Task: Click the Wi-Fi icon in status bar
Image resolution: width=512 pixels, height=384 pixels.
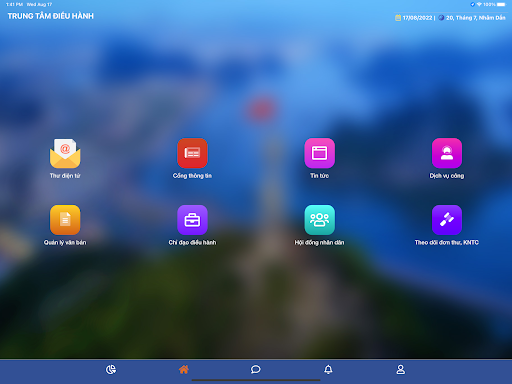Action: tap(479, 4)
